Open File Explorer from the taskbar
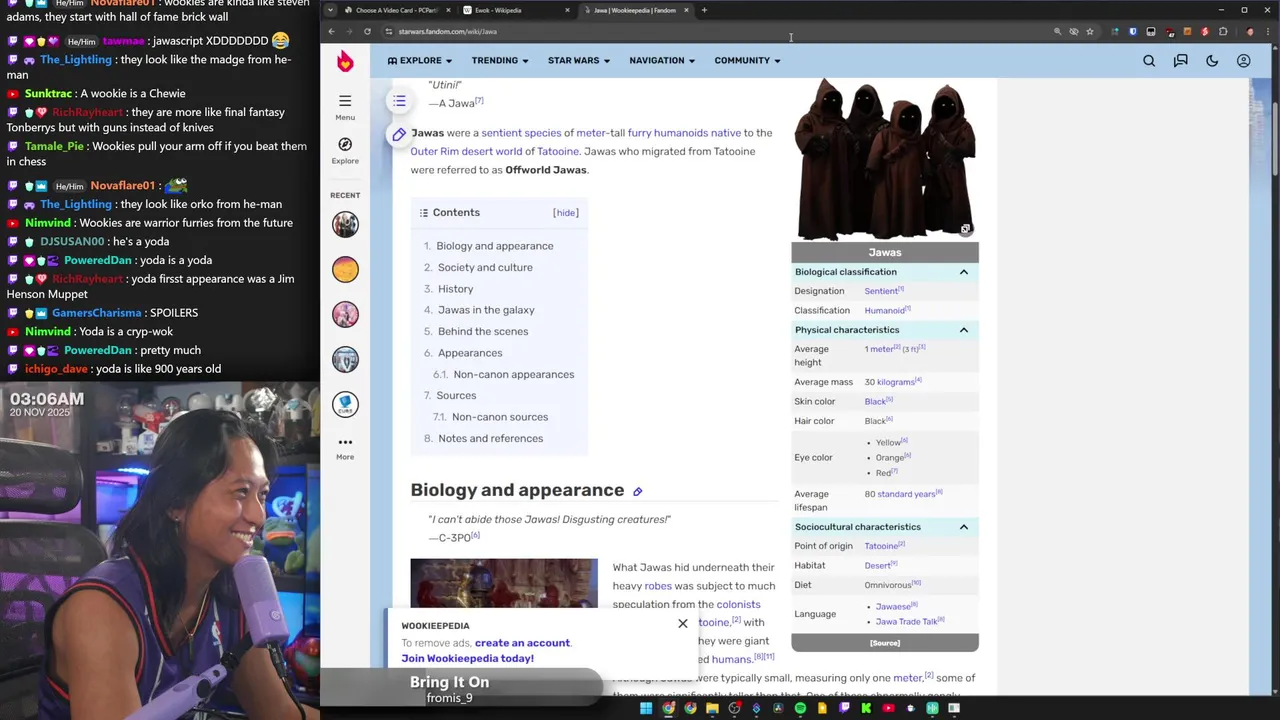Viewport: 1280px width, 720px height. tap(712, 708)
